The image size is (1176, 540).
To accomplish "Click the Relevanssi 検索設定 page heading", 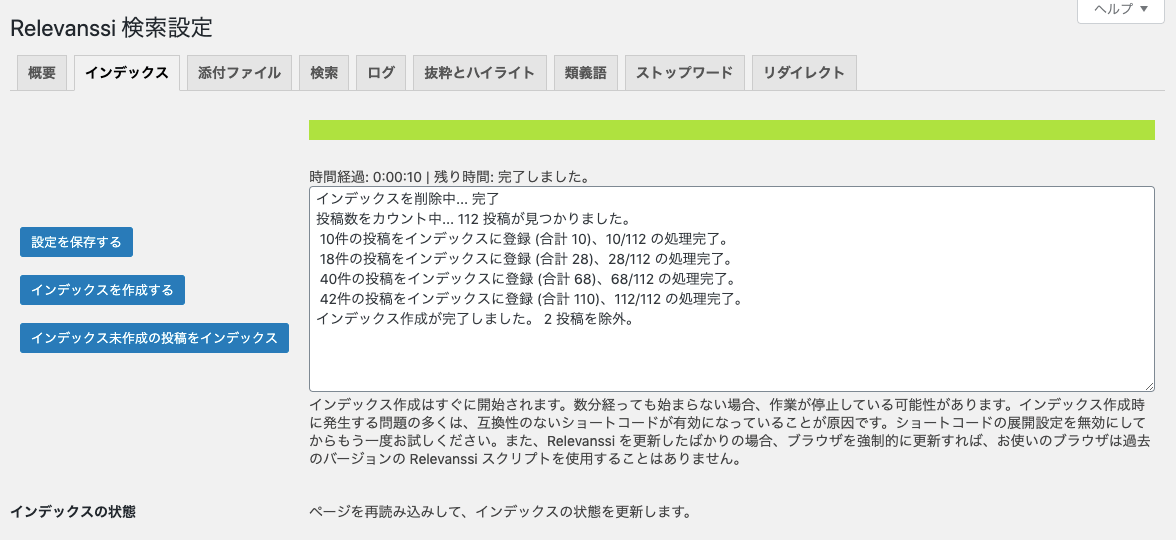I will coord(111,28).
